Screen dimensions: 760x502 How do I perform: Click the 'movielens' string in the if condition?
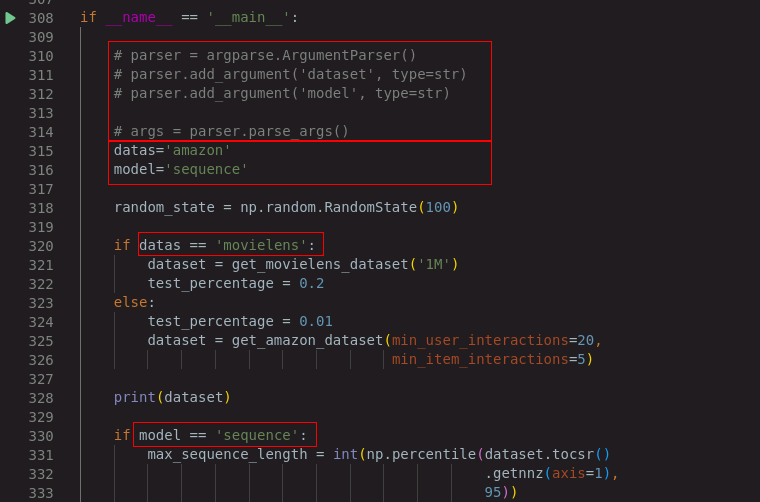point(261,245)
